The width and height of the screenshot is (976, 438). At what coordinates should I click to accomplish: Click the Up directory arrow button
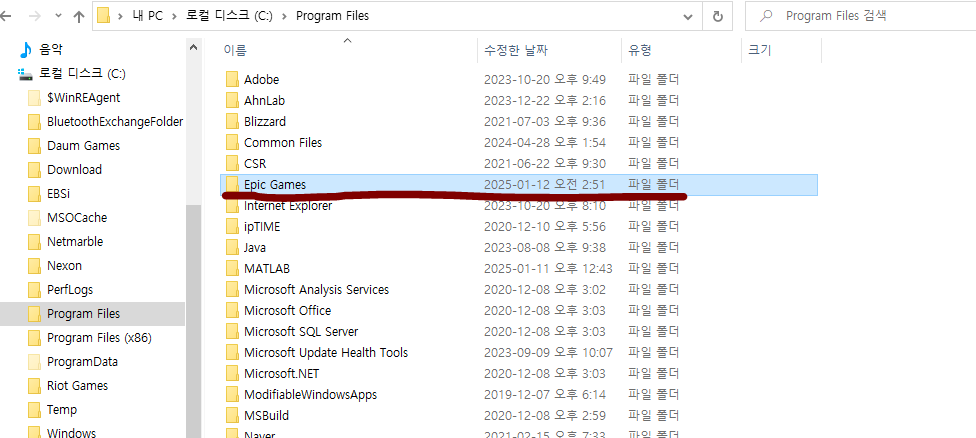click(78, 17)
